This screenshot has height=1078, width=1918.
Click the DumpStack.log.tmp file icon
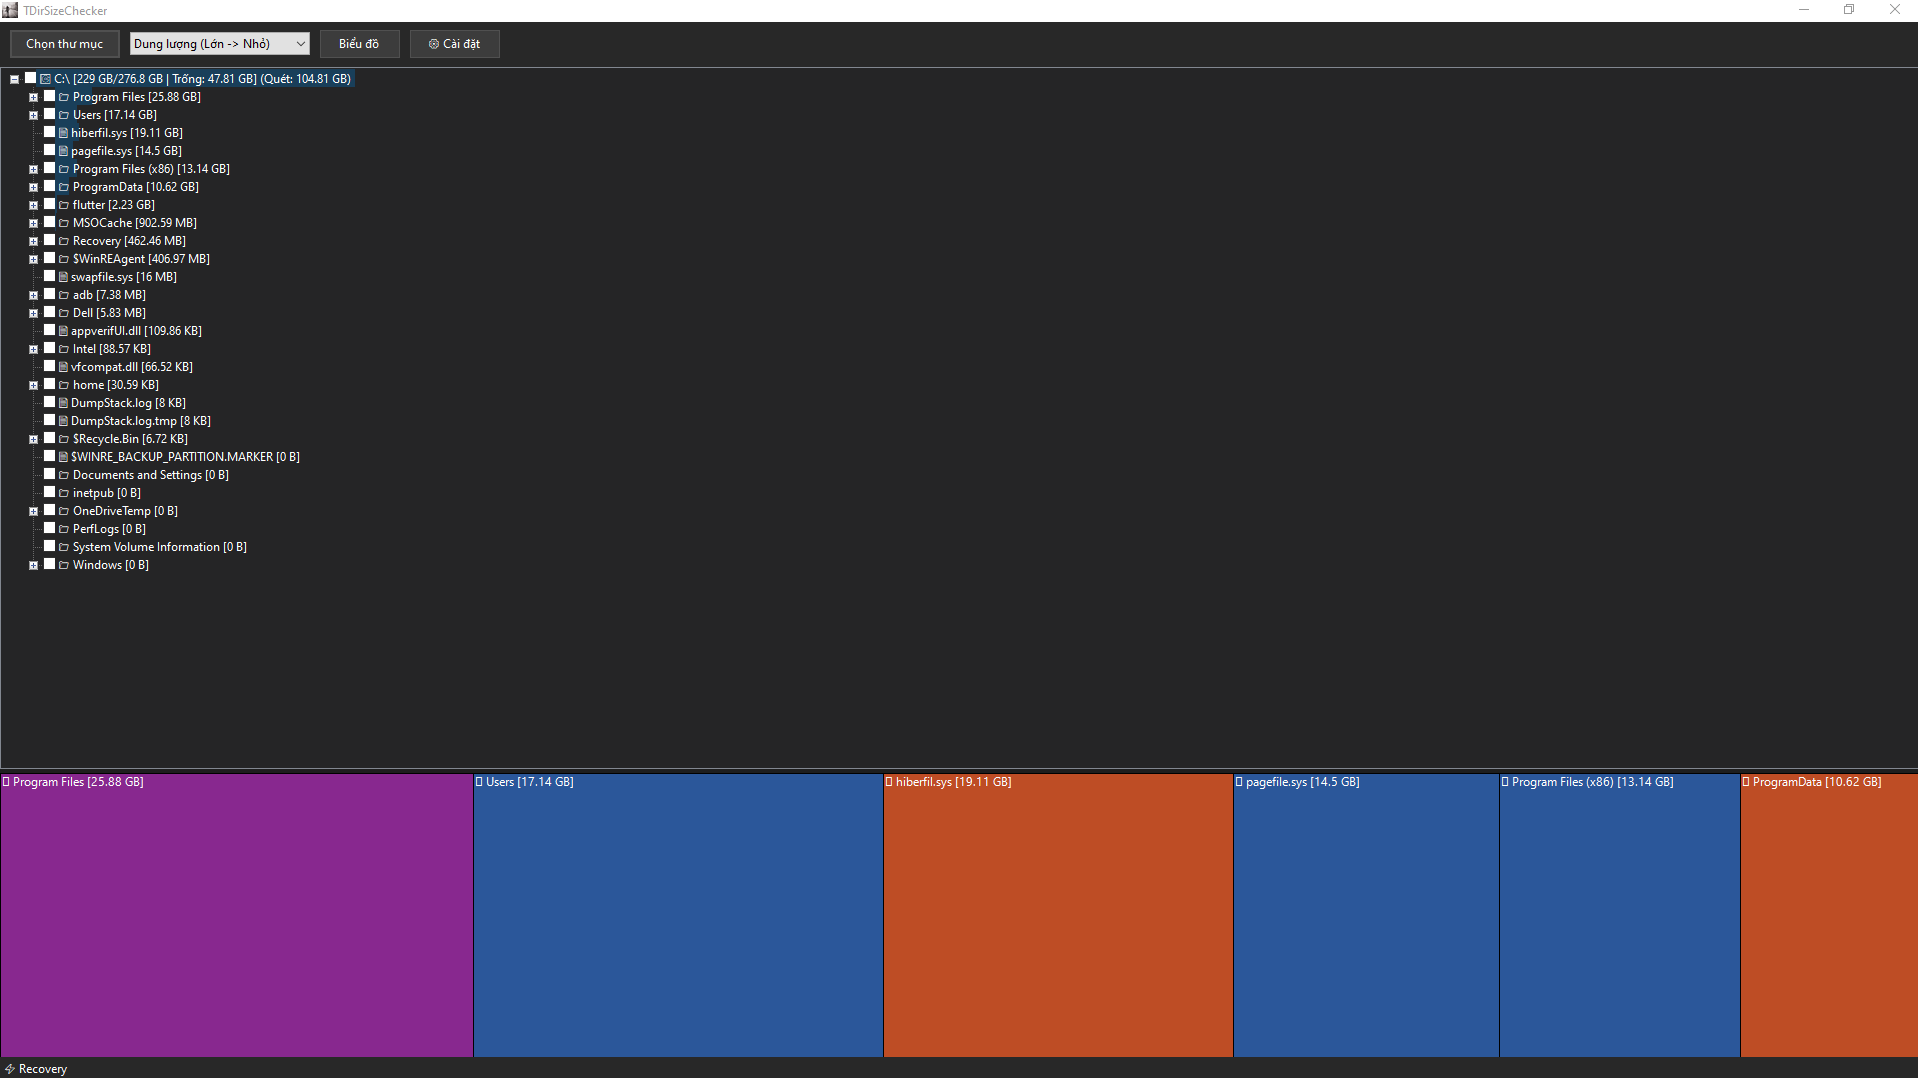tap(64, 421)
